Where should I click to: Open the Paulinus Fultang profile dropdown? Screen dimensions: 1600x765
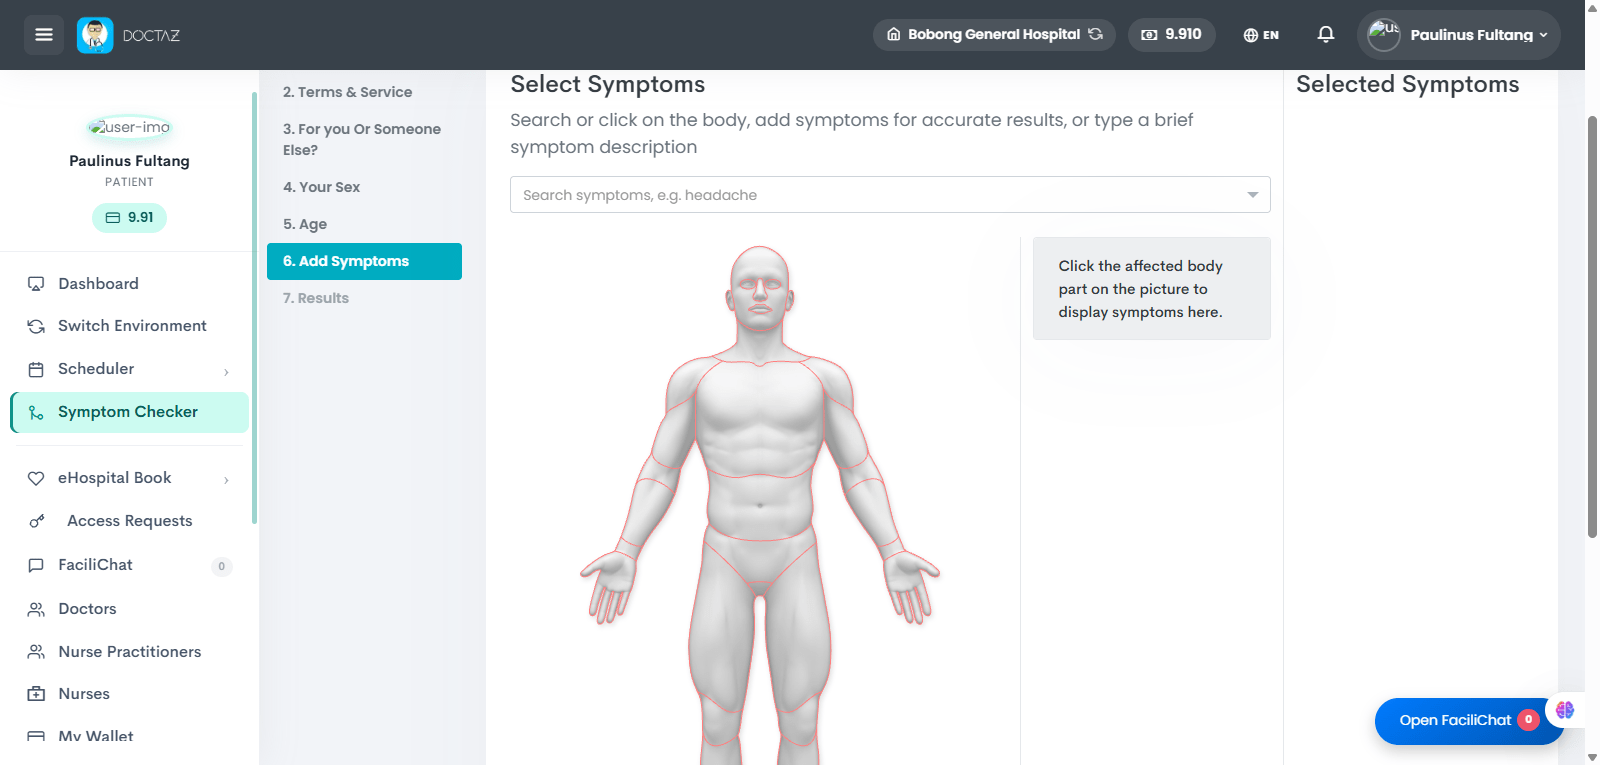click(1458, 35)
